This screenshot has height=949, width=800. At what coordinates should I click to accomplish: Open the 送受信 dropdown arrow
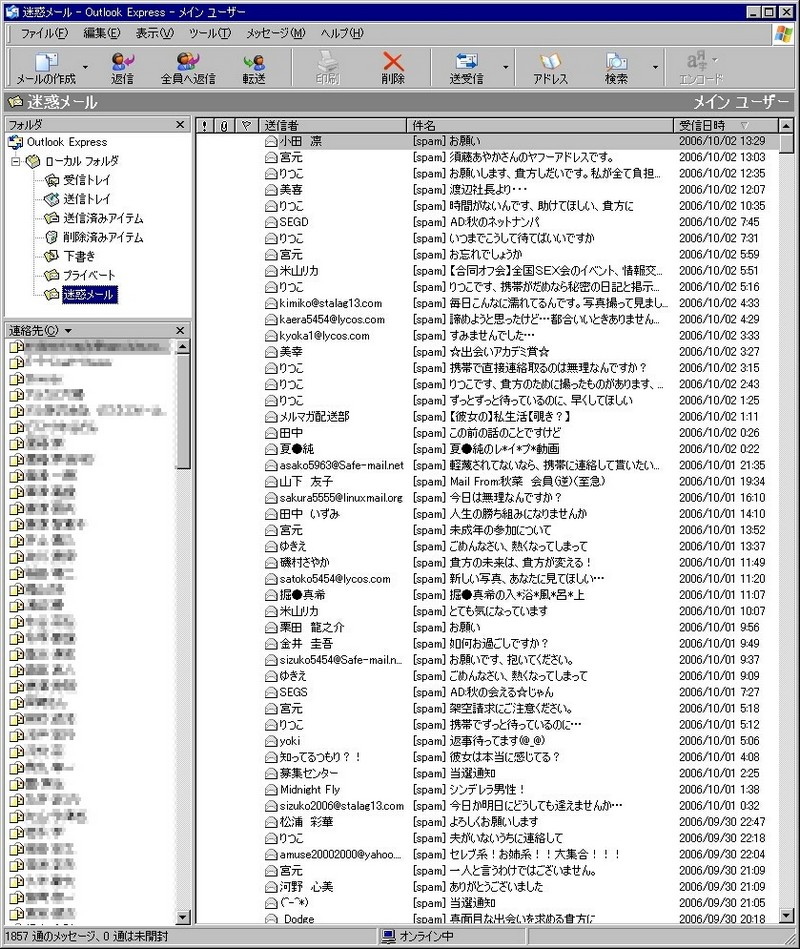[x=505, y=67]
